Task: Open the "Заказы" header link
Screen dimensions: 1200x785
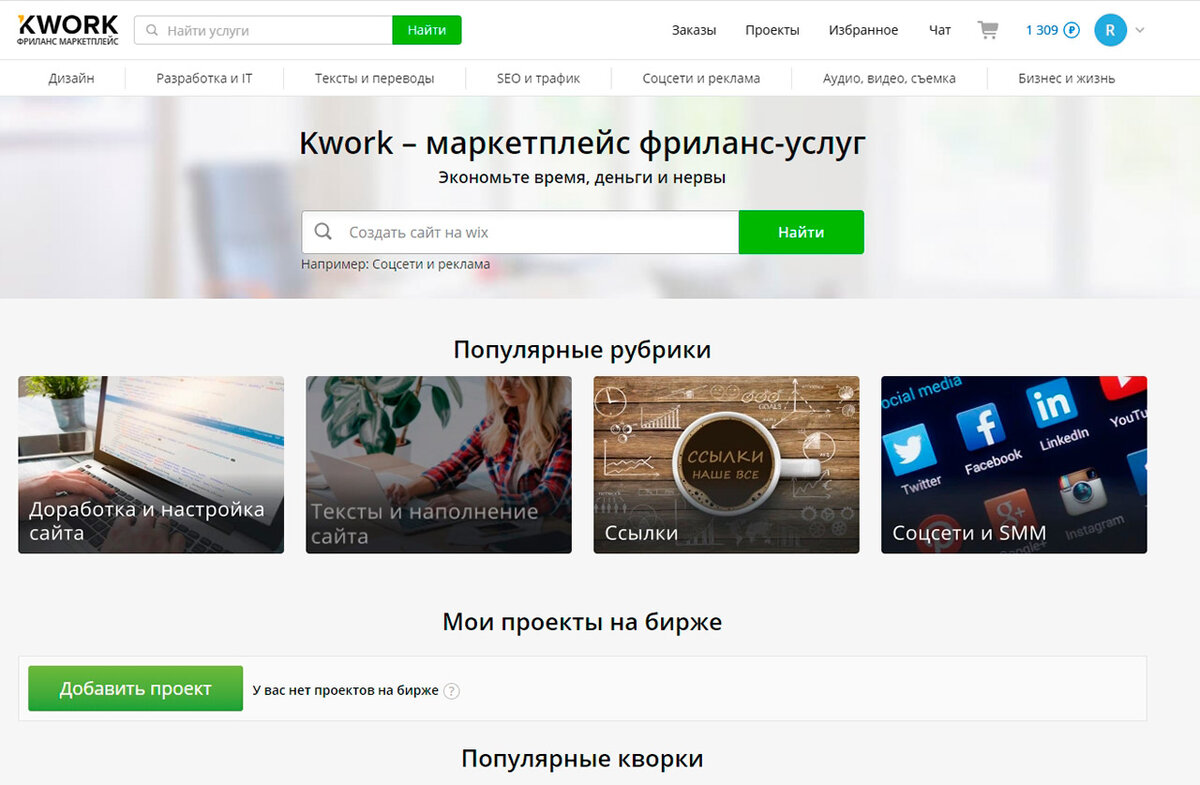Action: click(694, 30)
